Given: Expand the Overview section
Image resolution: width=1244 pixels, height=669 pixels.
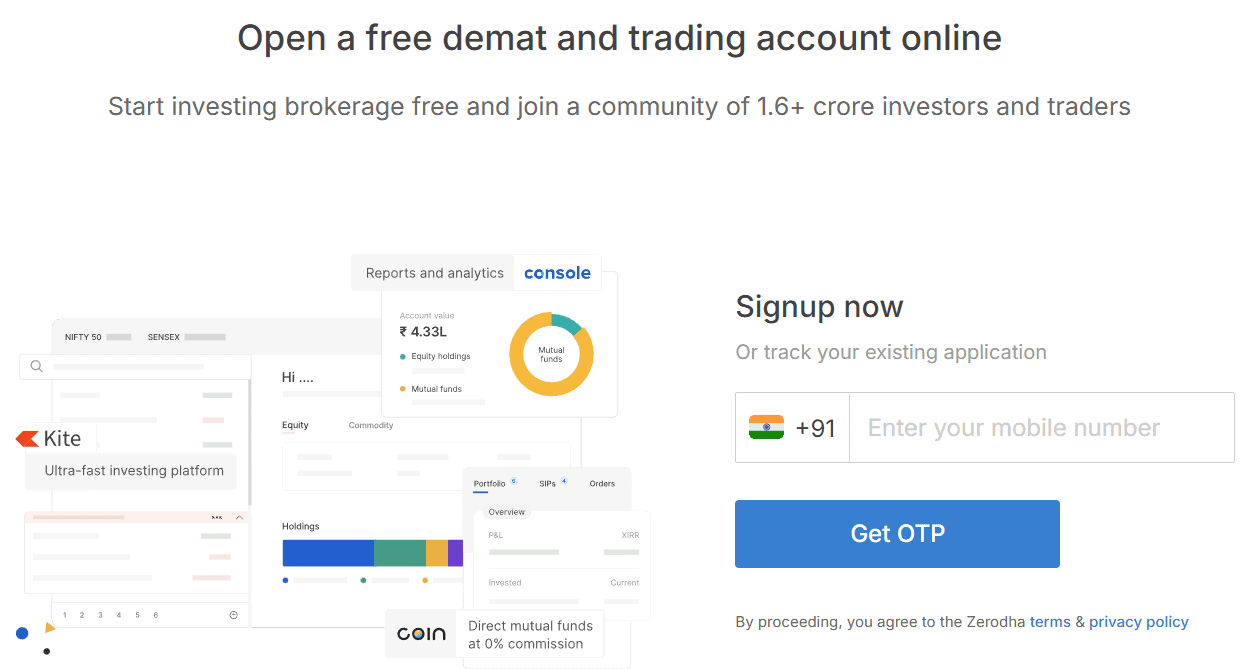Looking at the screenshot, I should pyautogui.click(x=506, y=511).
